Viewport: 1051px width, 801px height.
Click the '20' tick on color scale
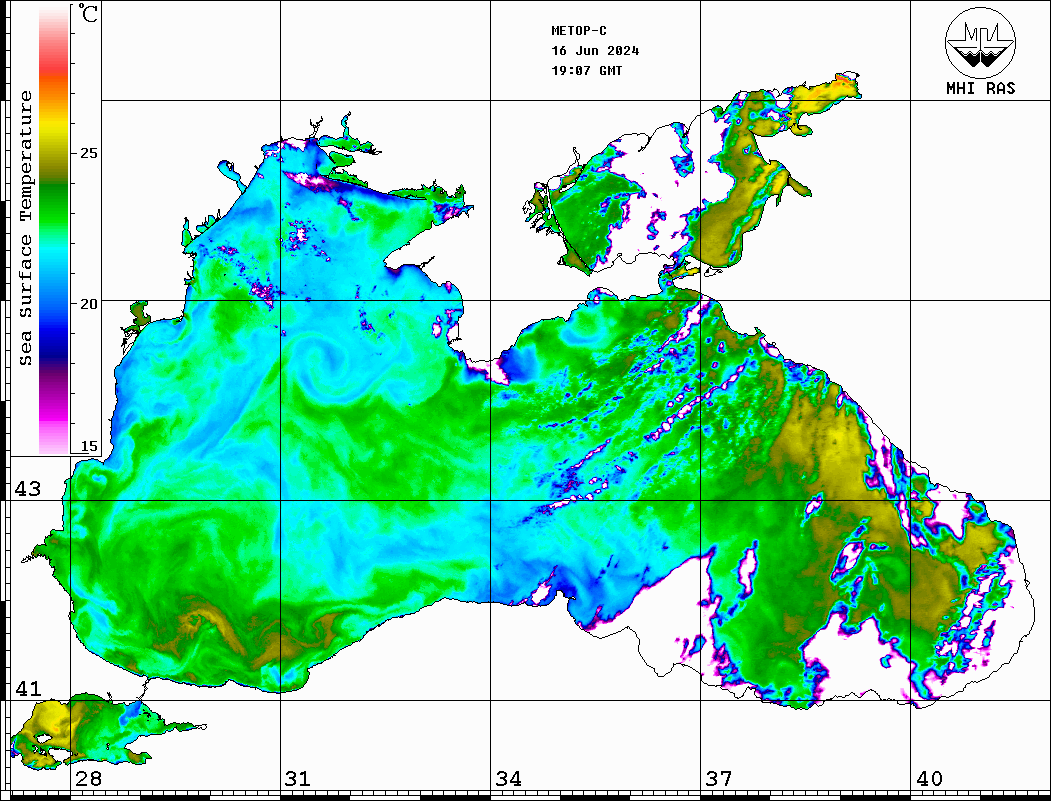(88, 304)
